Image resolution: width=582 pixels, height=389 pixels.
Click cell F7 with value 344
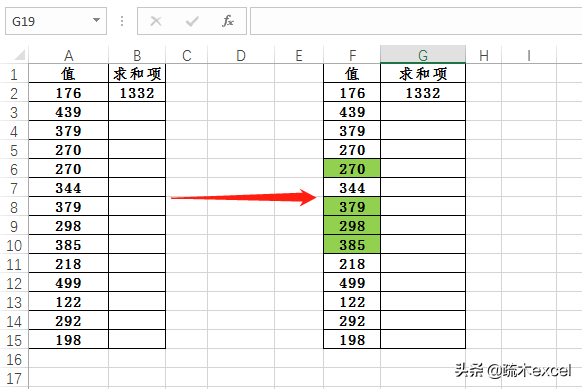click(352, 187)
